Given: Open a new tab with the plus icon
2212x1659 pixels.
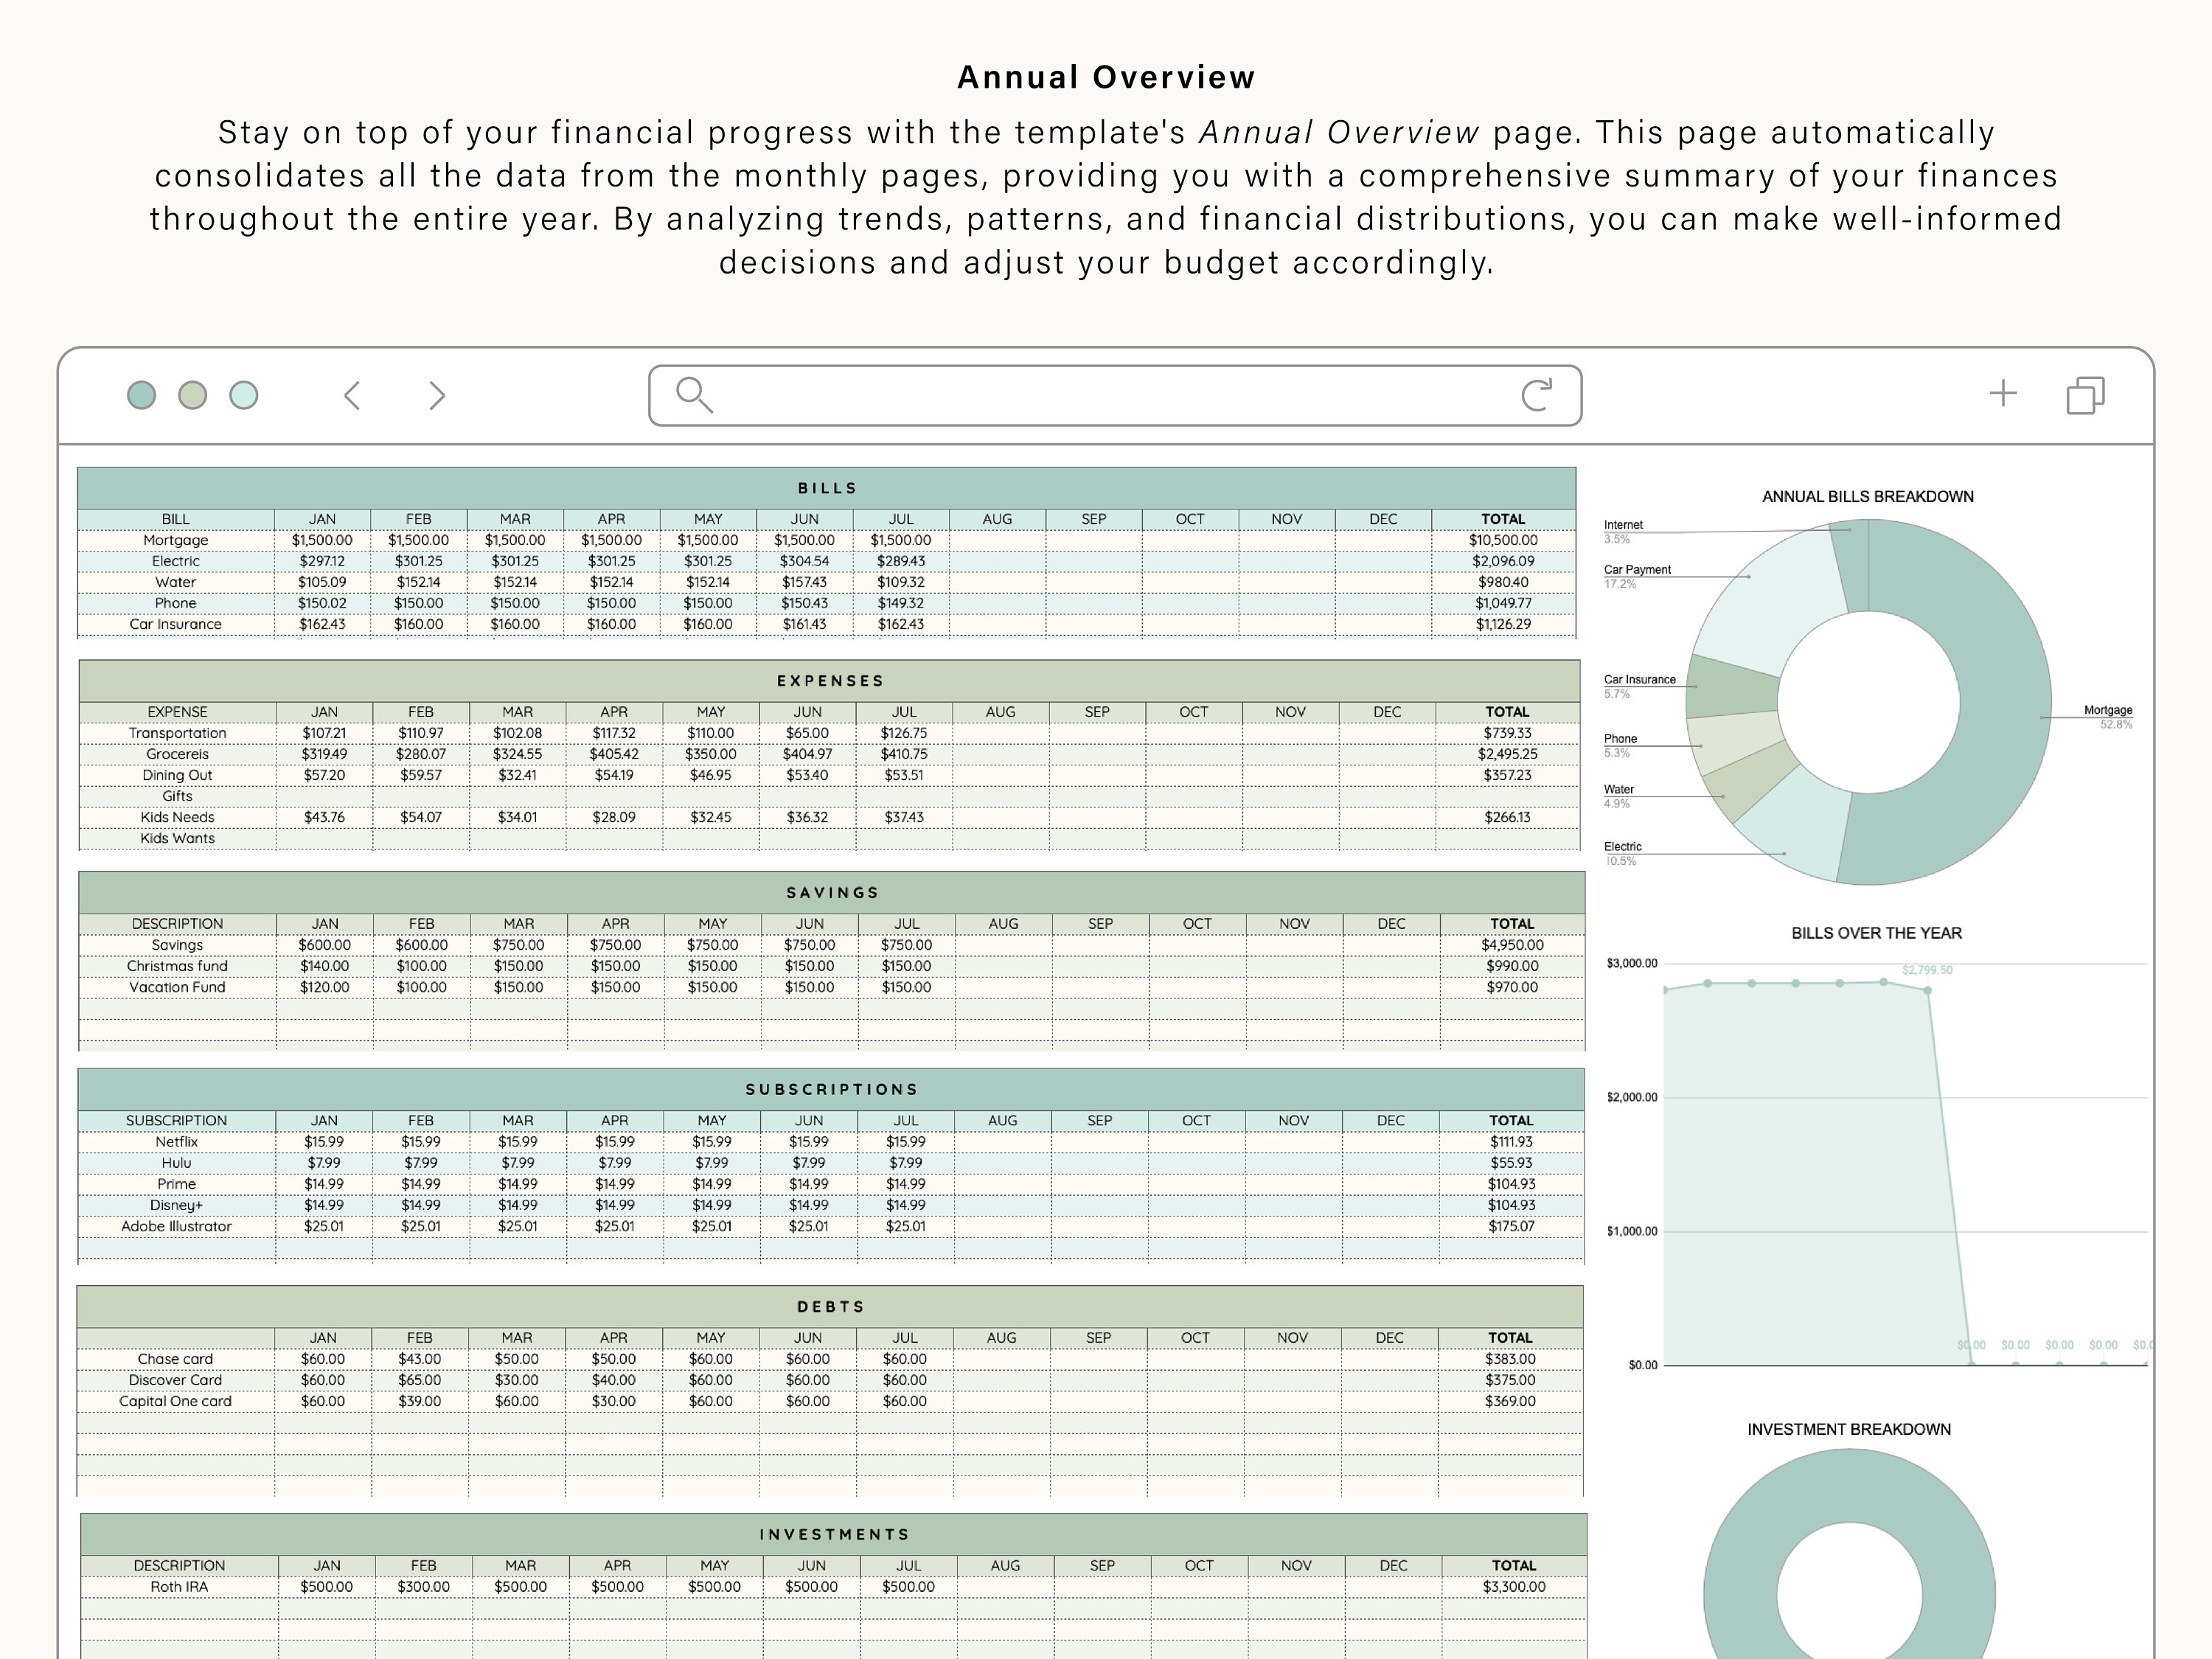Looking at the screenshot, I should pos(2003,393).
